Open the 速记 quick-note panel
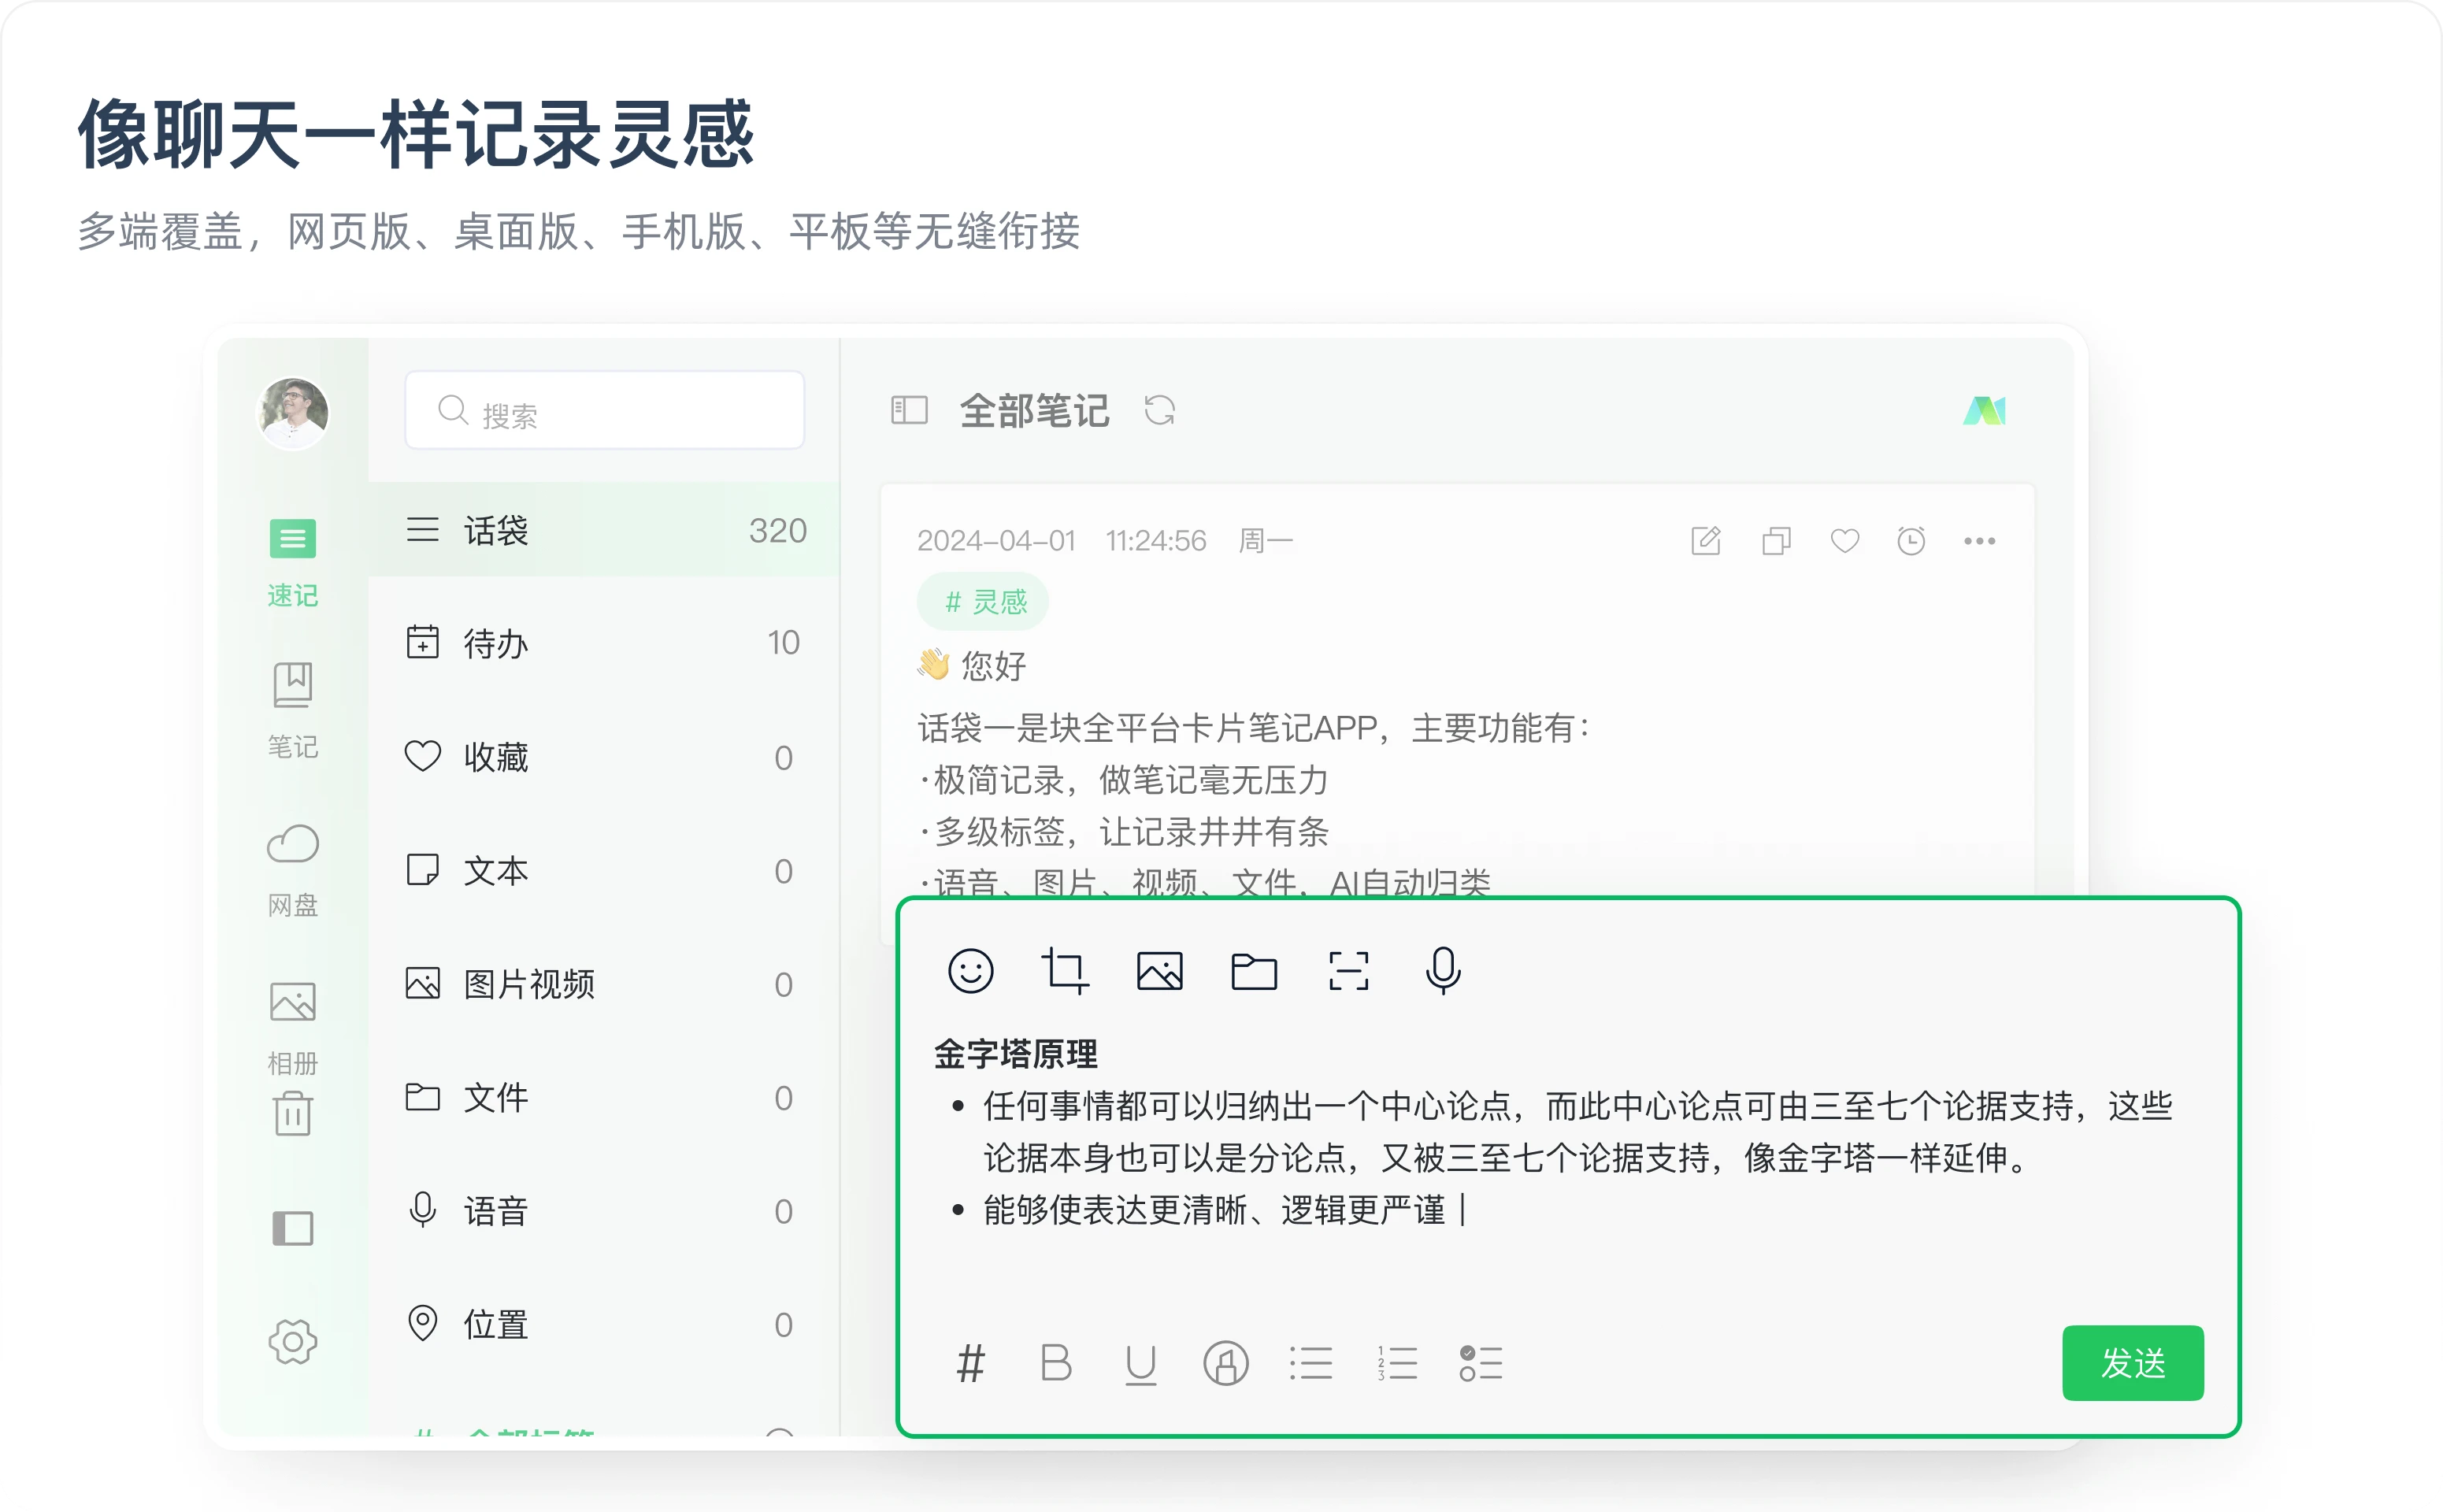 [292, 560]
